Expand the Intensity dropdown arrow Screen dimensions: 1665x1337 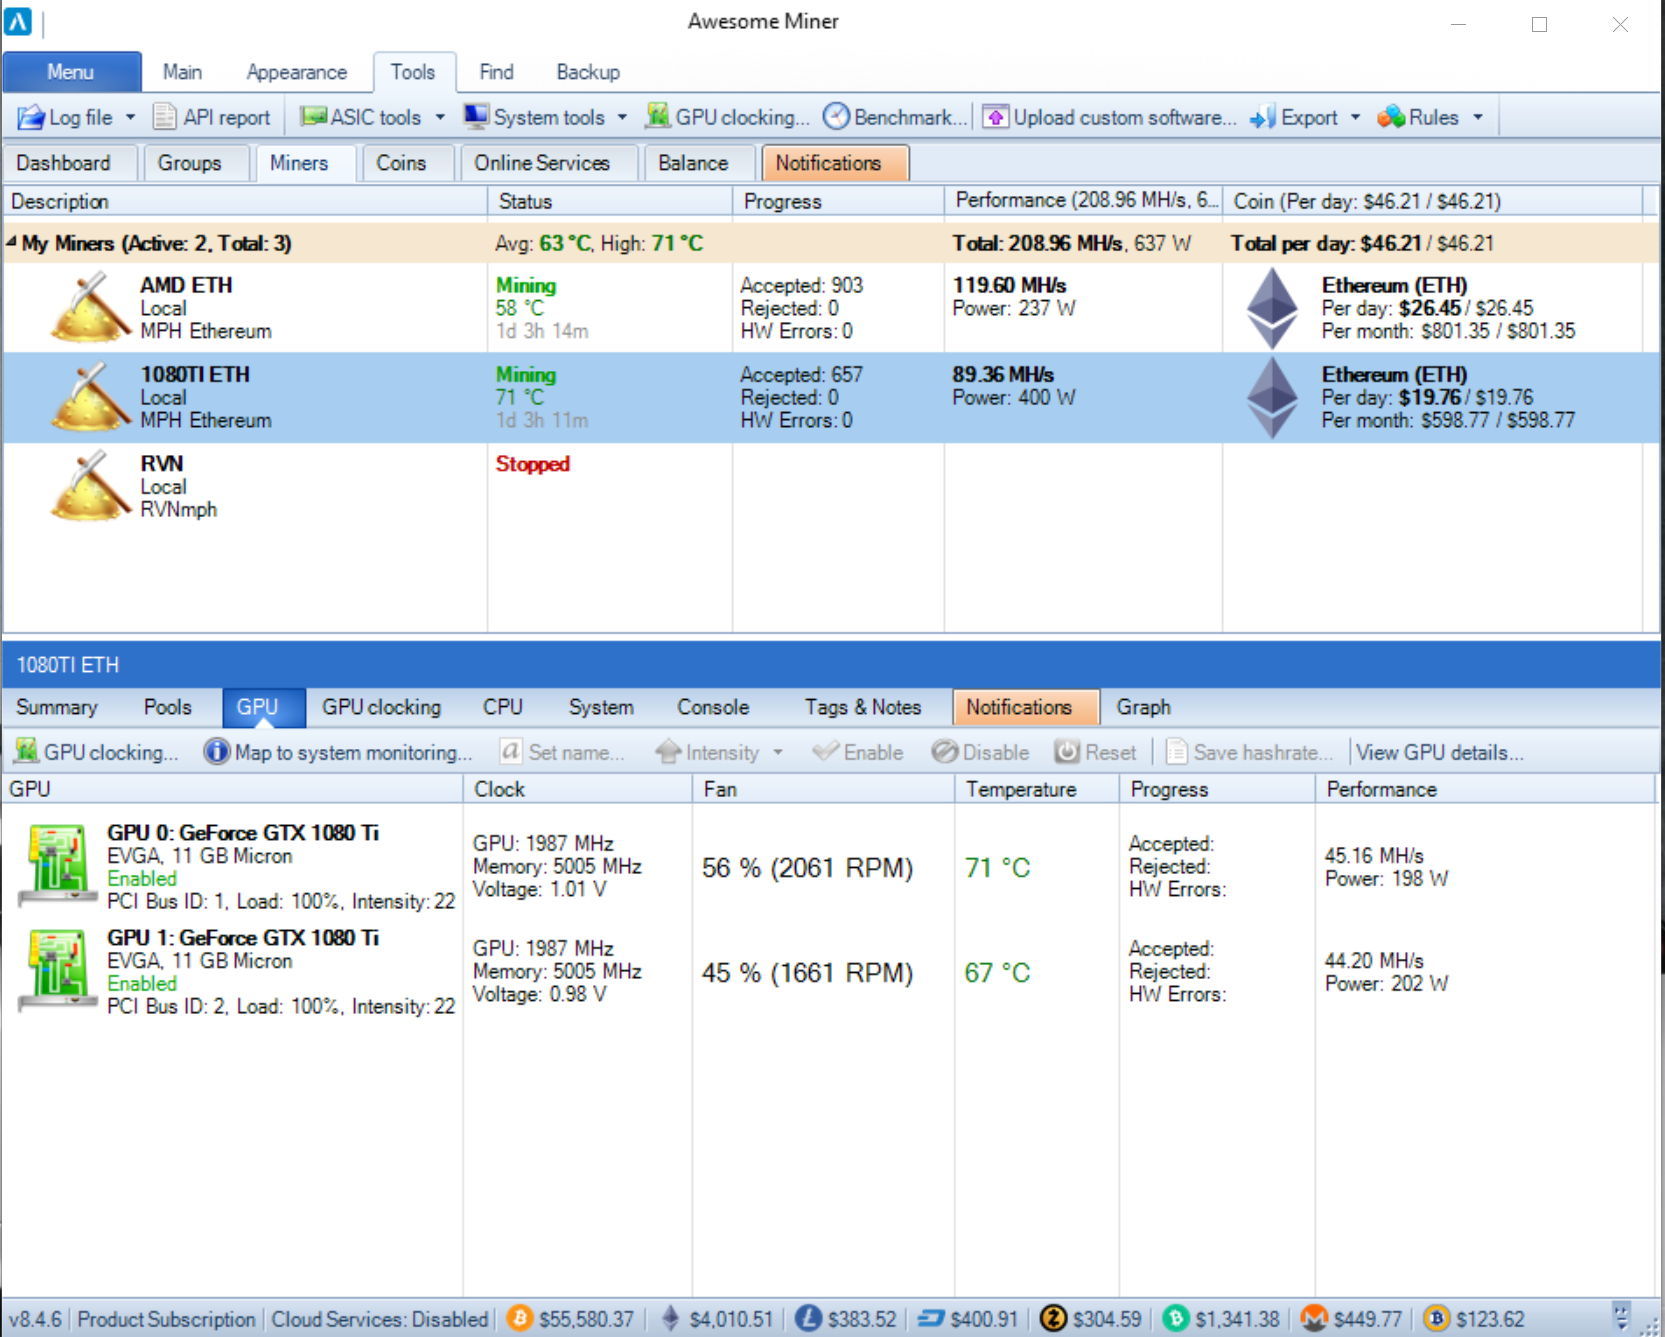(x=778, y=752)
